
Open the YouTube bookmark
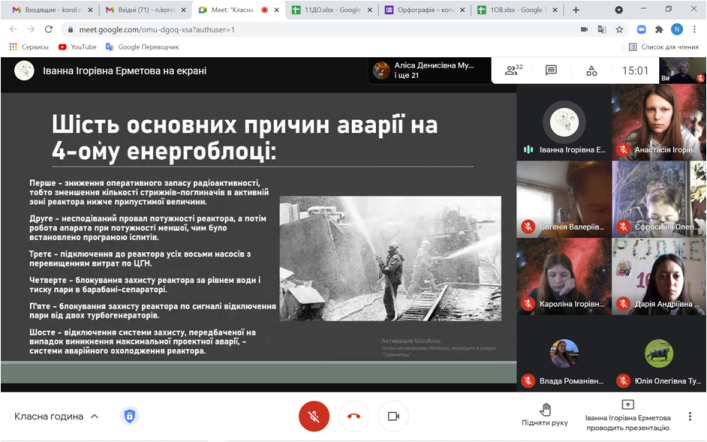[77, 46]
